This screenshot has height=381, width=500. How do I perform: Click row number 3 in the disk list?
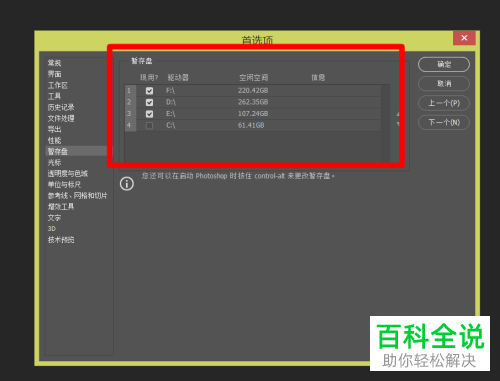pos(130,114)
